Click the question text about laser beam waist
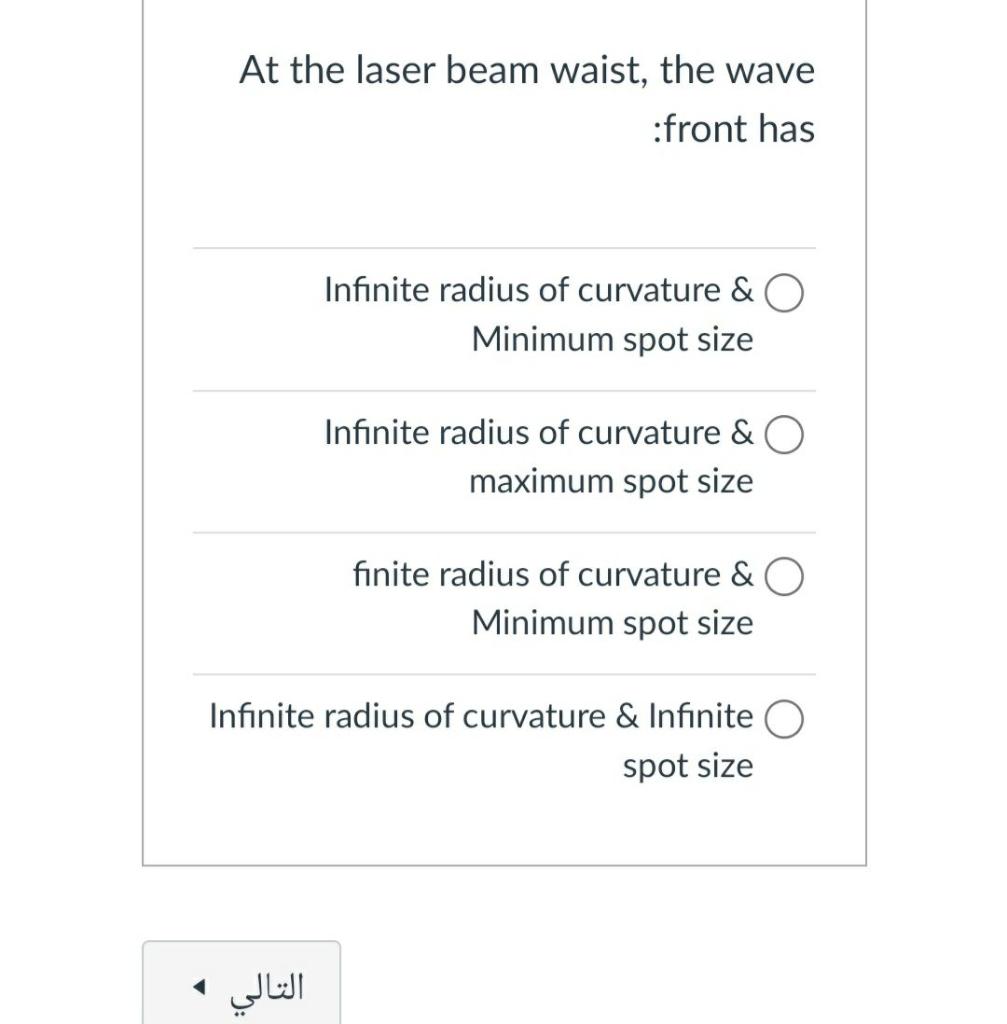 click(x=528, y=98)
